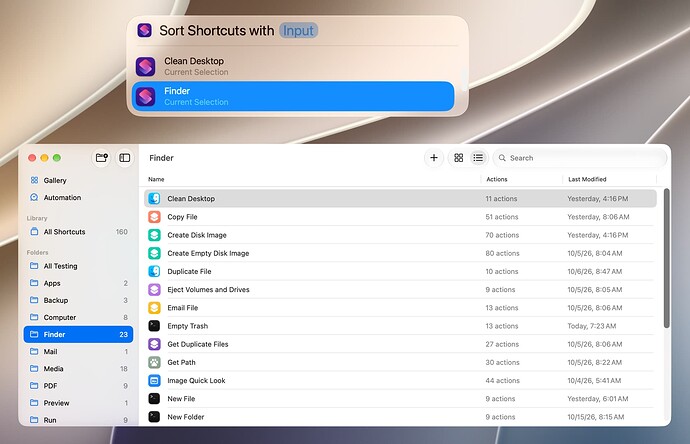The height and width of the screenshot is (444, 690).
Task: Click the Copy File shortcut icon
Action: point(154,217)
